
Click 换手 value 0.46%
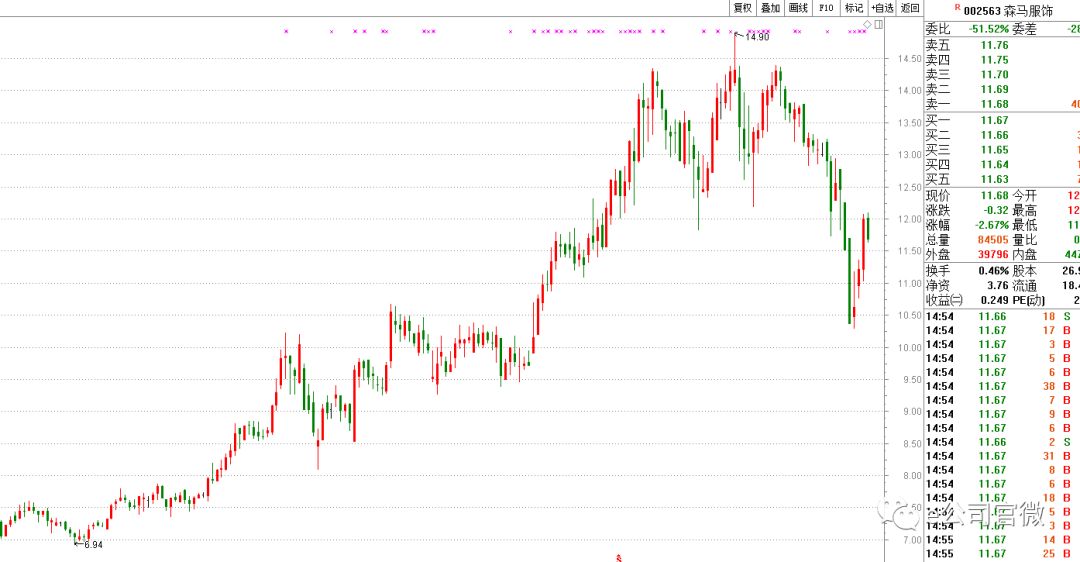994,271
